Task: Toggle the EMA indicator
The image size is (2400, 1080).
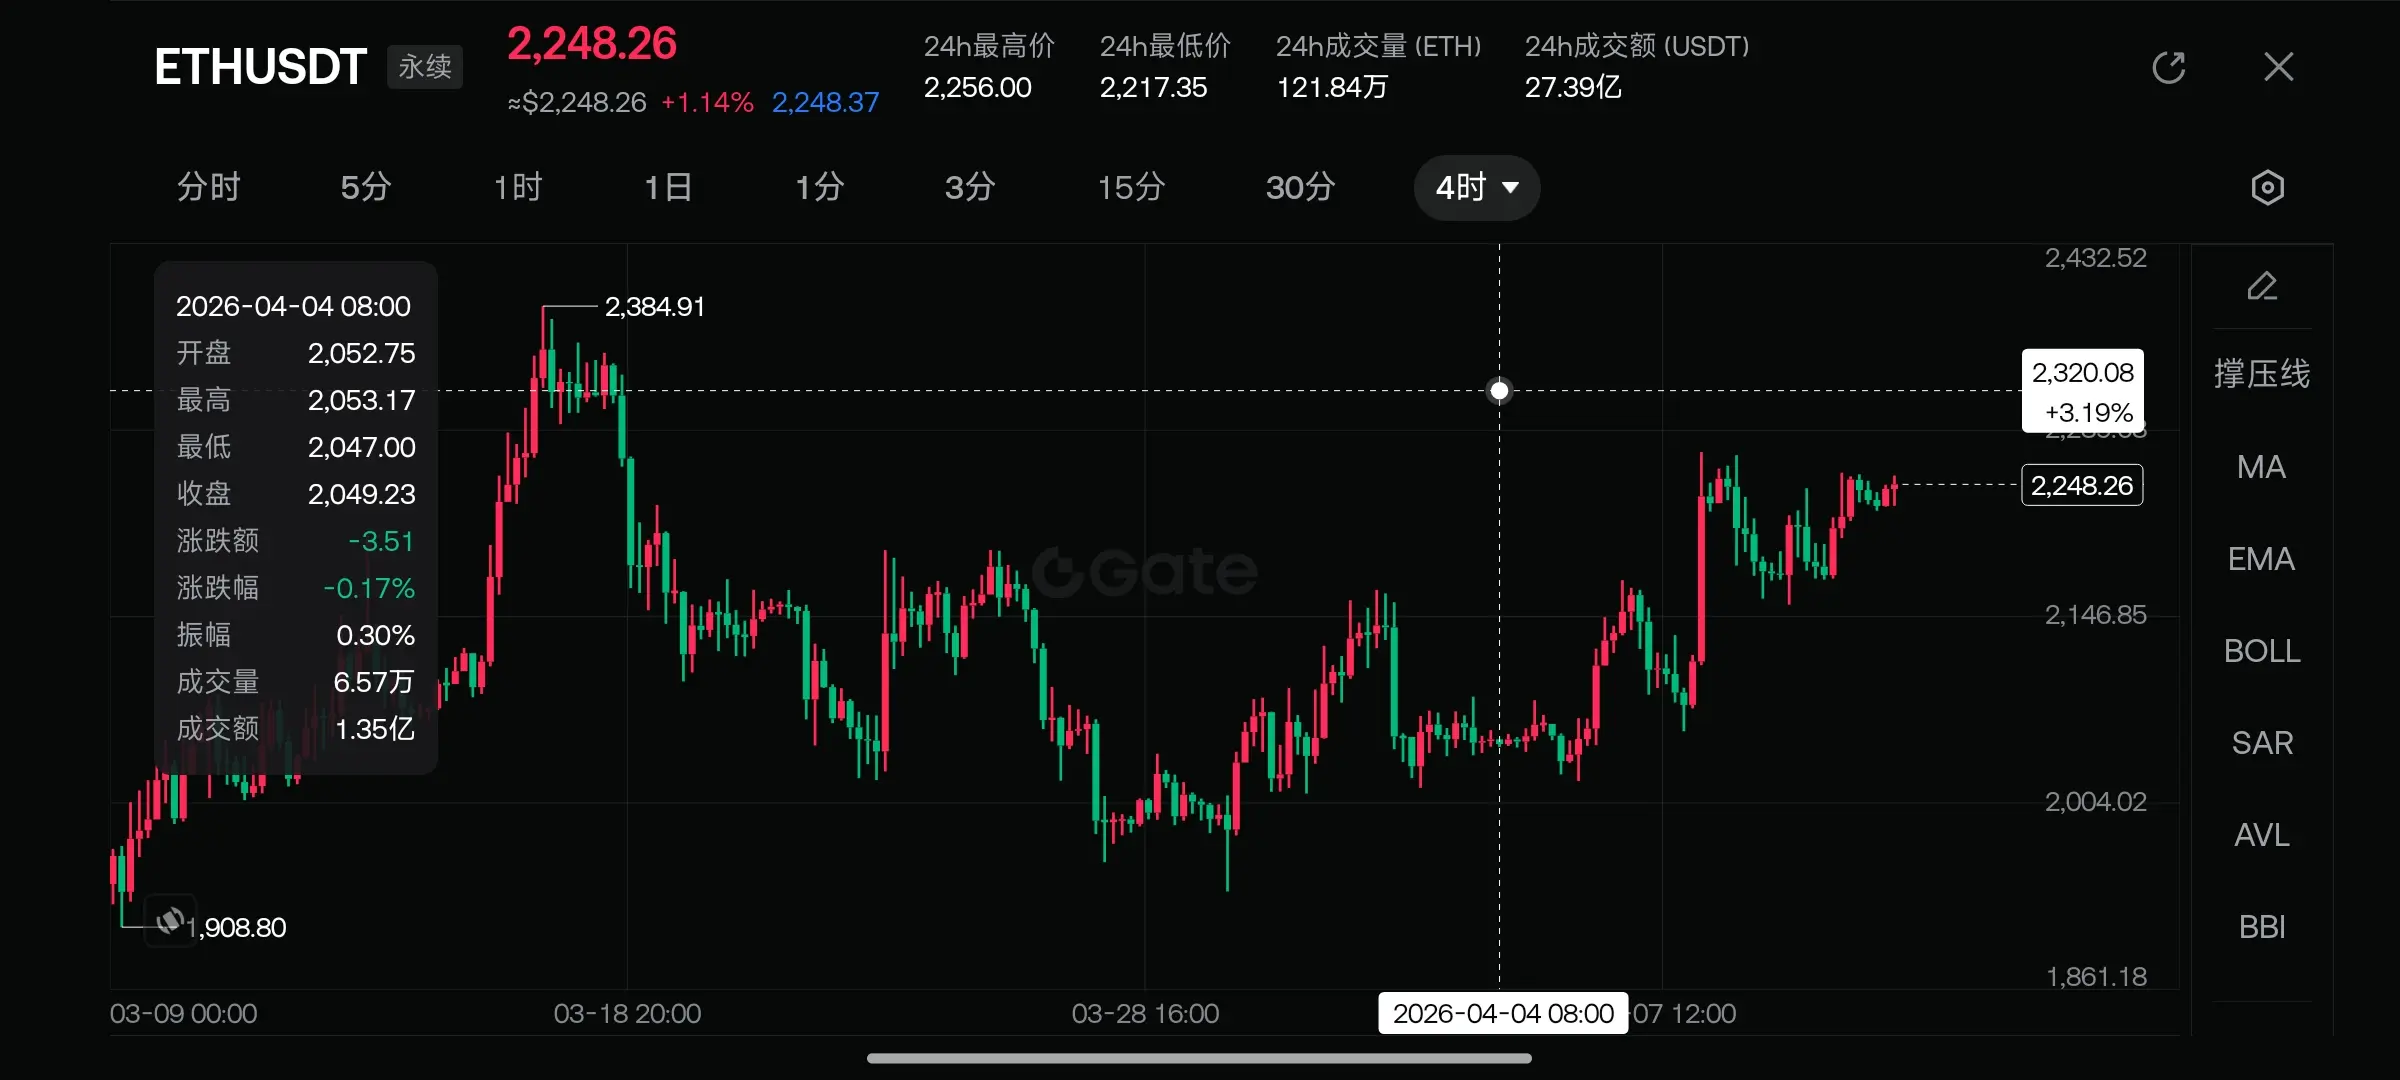Action: [x=2261, y=559]
